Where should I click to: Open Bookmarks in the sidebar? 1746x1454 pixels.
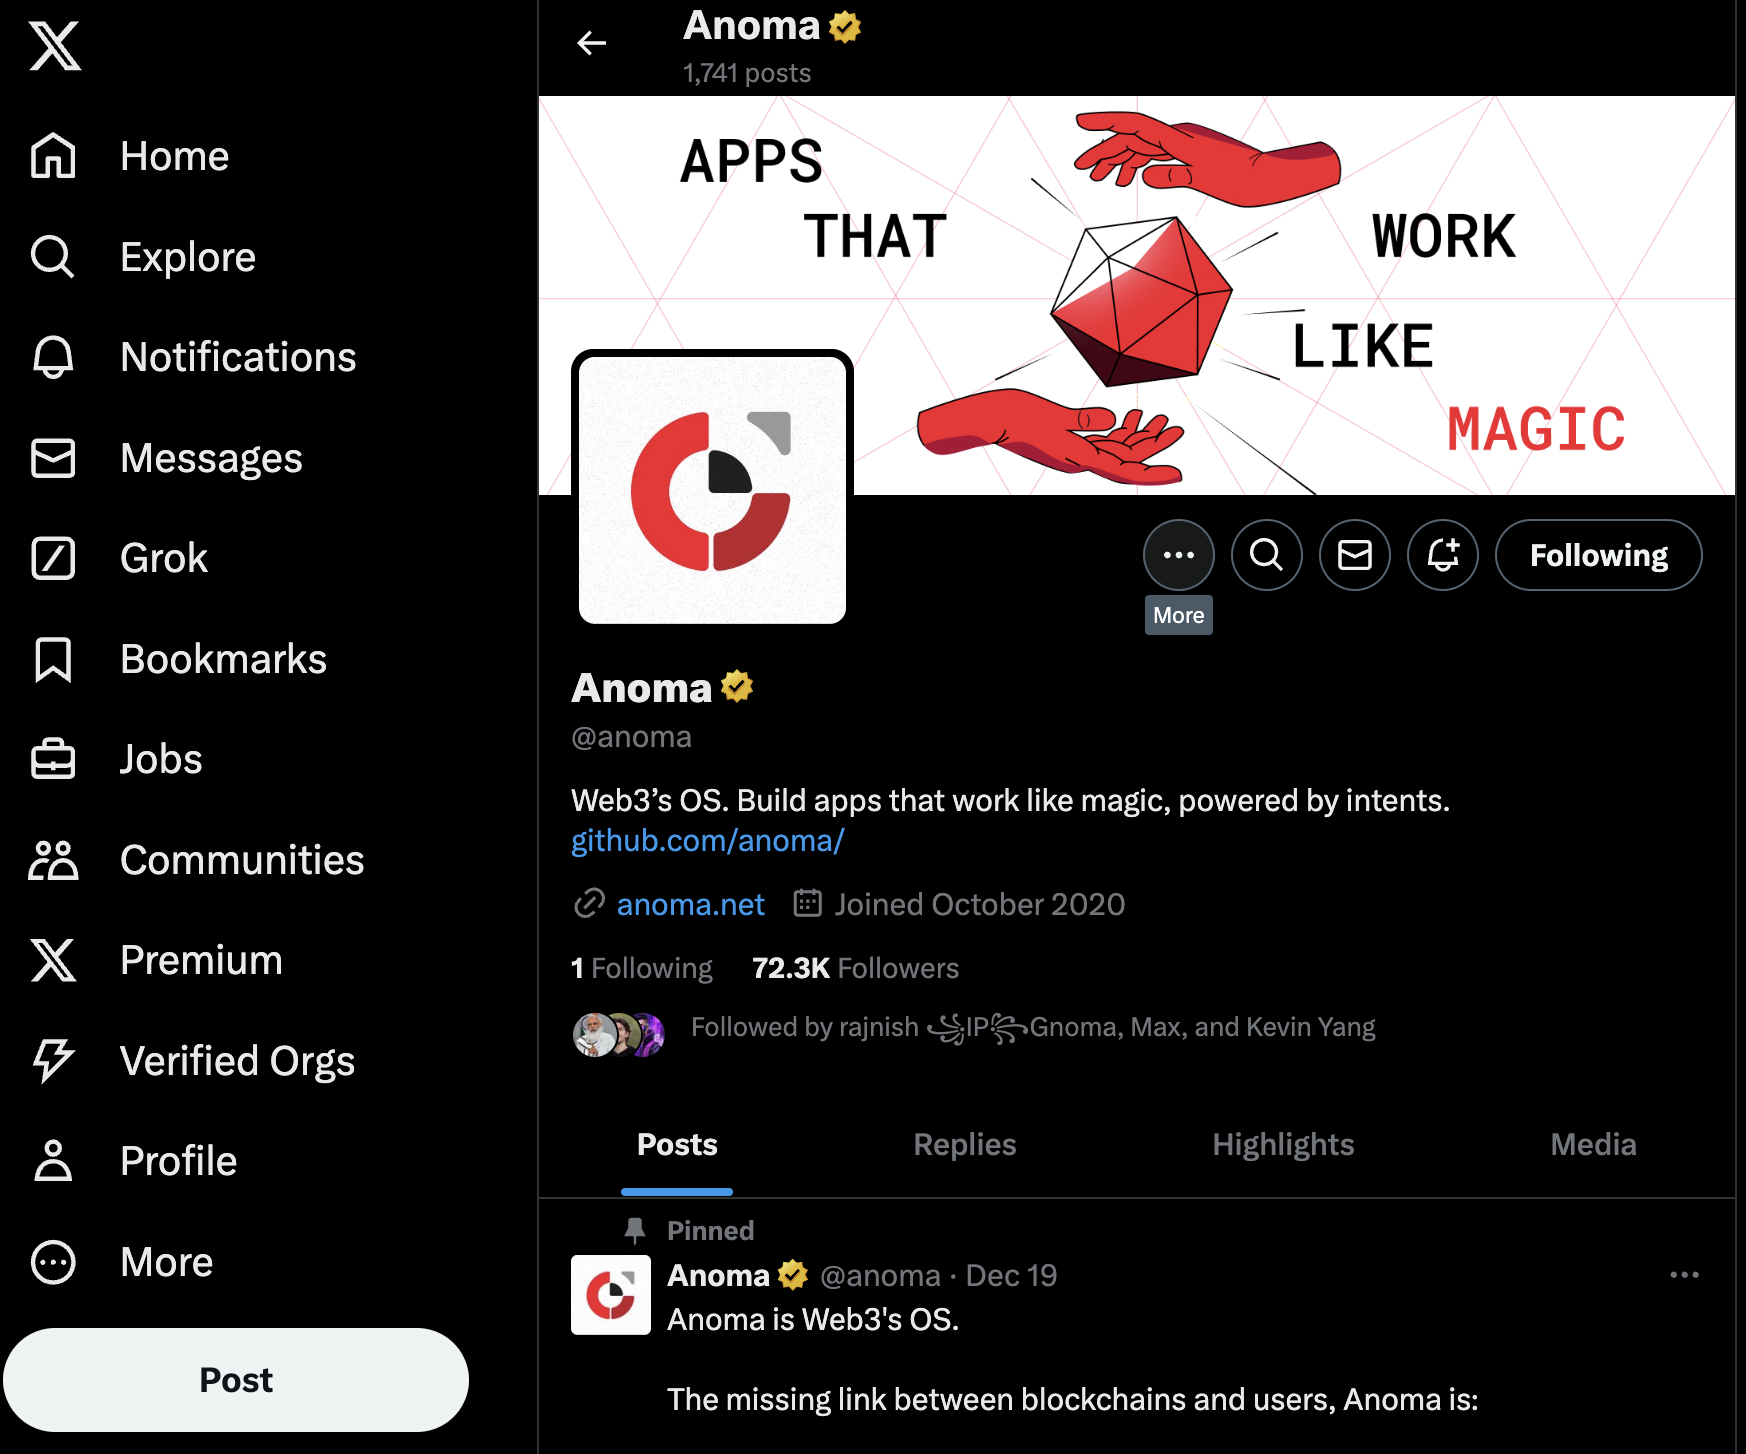178,659
